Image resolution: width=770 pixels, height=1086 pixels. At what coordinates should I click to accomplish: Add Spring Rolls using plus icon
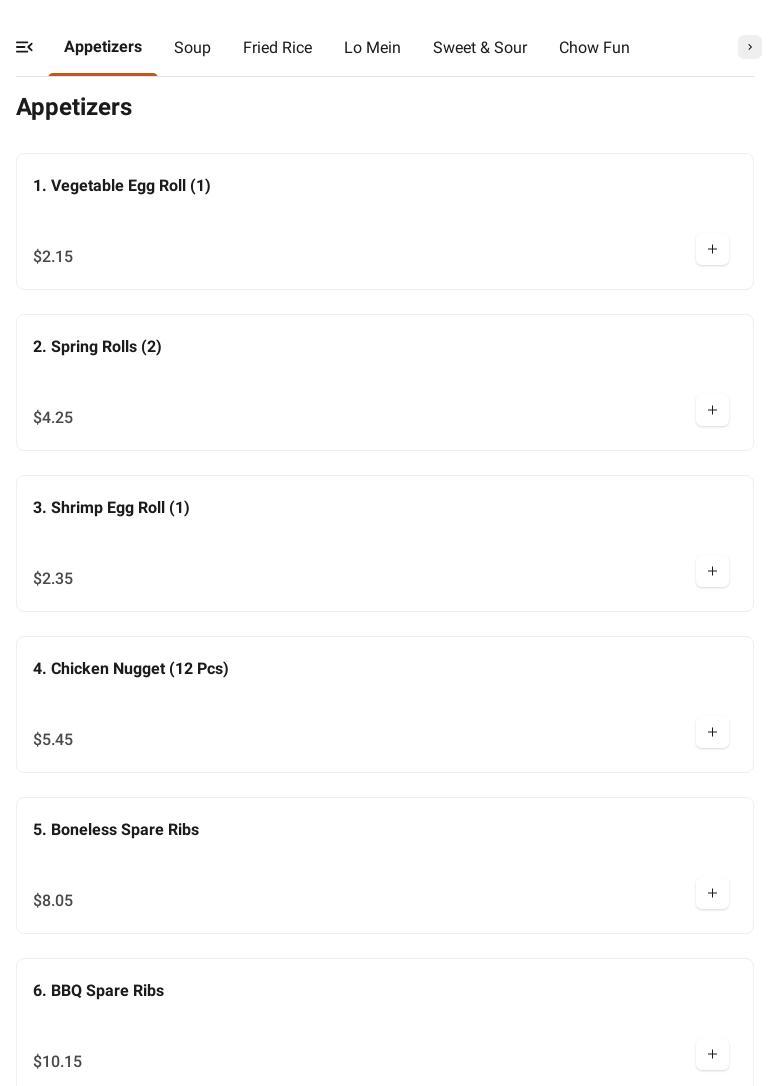712,411
